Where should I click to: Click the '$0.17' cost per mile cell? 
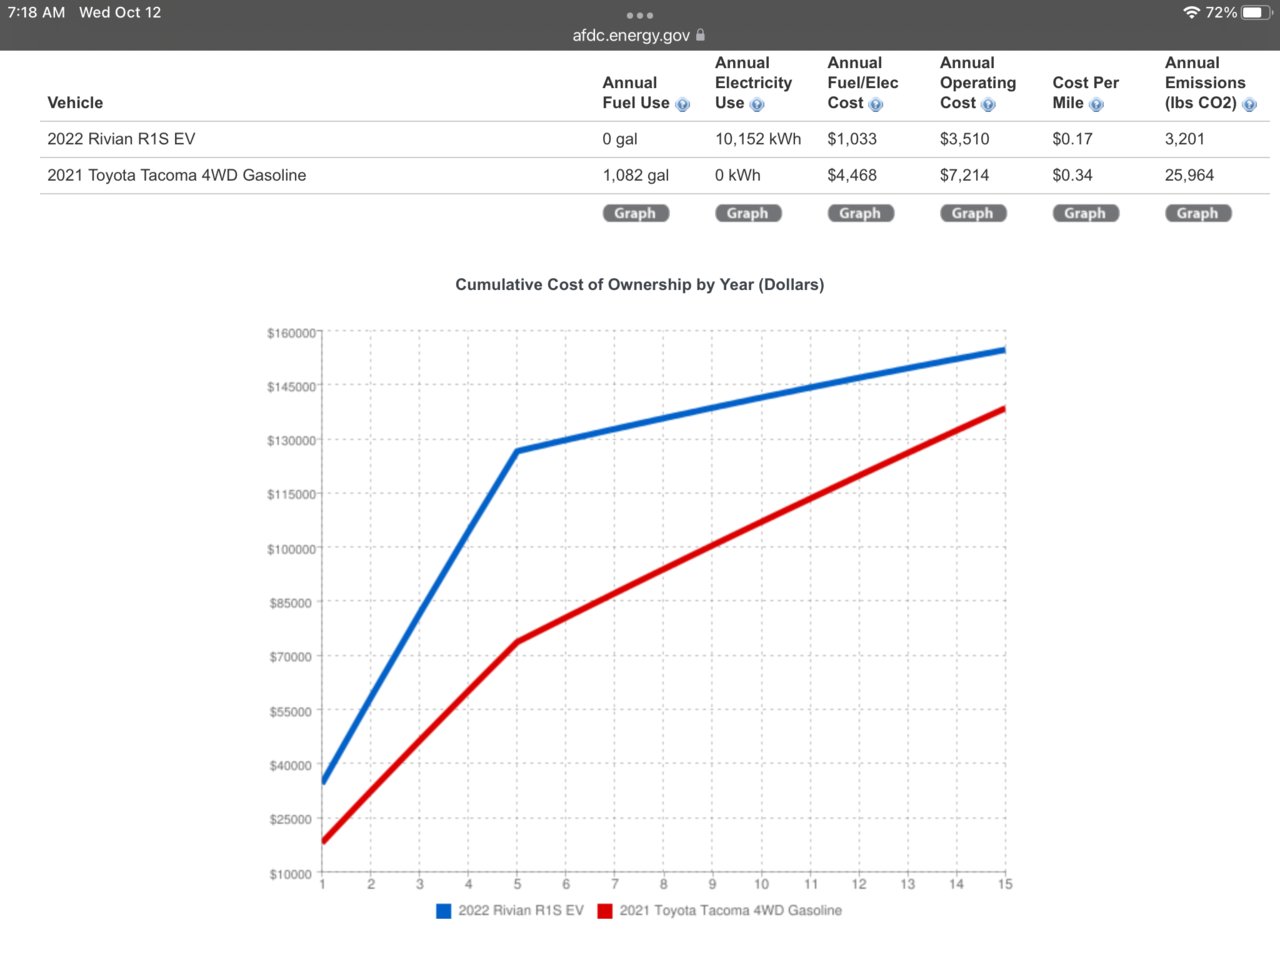(1072, 139)
